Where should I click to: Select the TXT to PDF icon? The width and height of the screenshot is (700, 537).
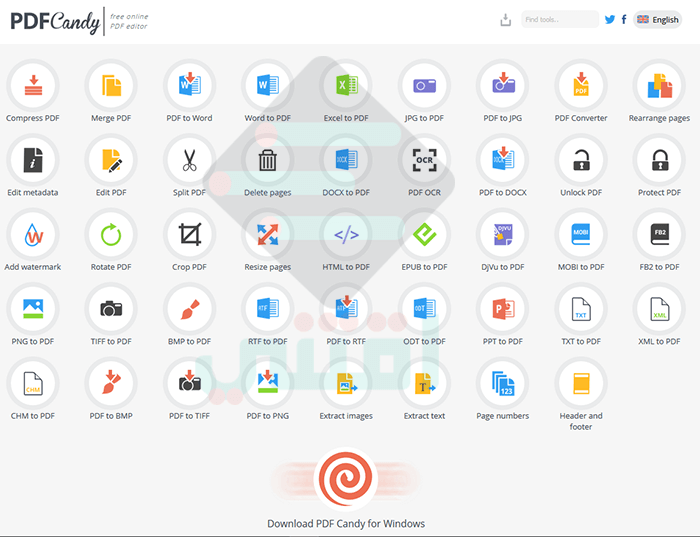(581, 308)
